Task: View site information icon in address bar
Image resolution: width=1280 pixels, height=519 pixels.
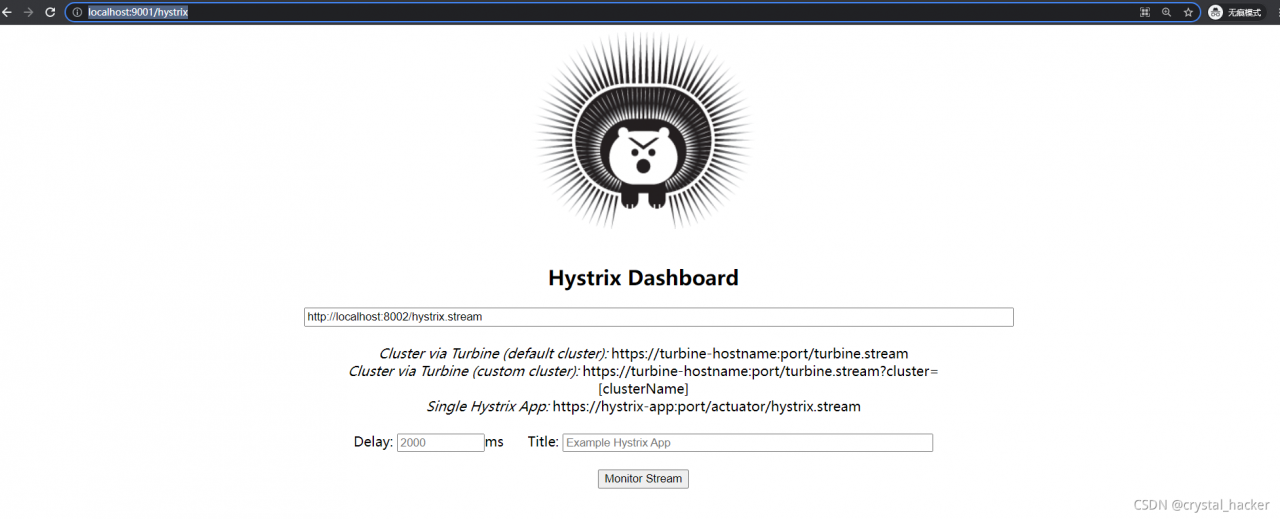Action: pyautogui.click(x=77, y=12)
